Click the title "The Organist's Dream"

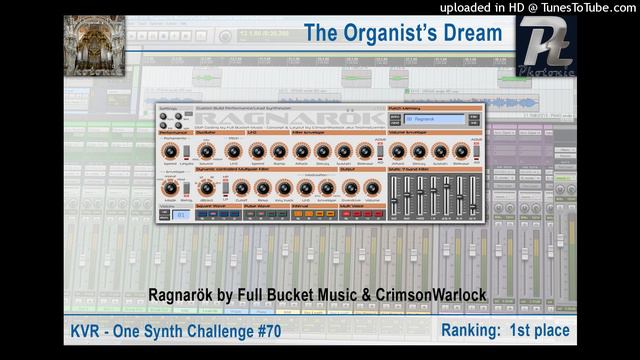tap(403, 33)
